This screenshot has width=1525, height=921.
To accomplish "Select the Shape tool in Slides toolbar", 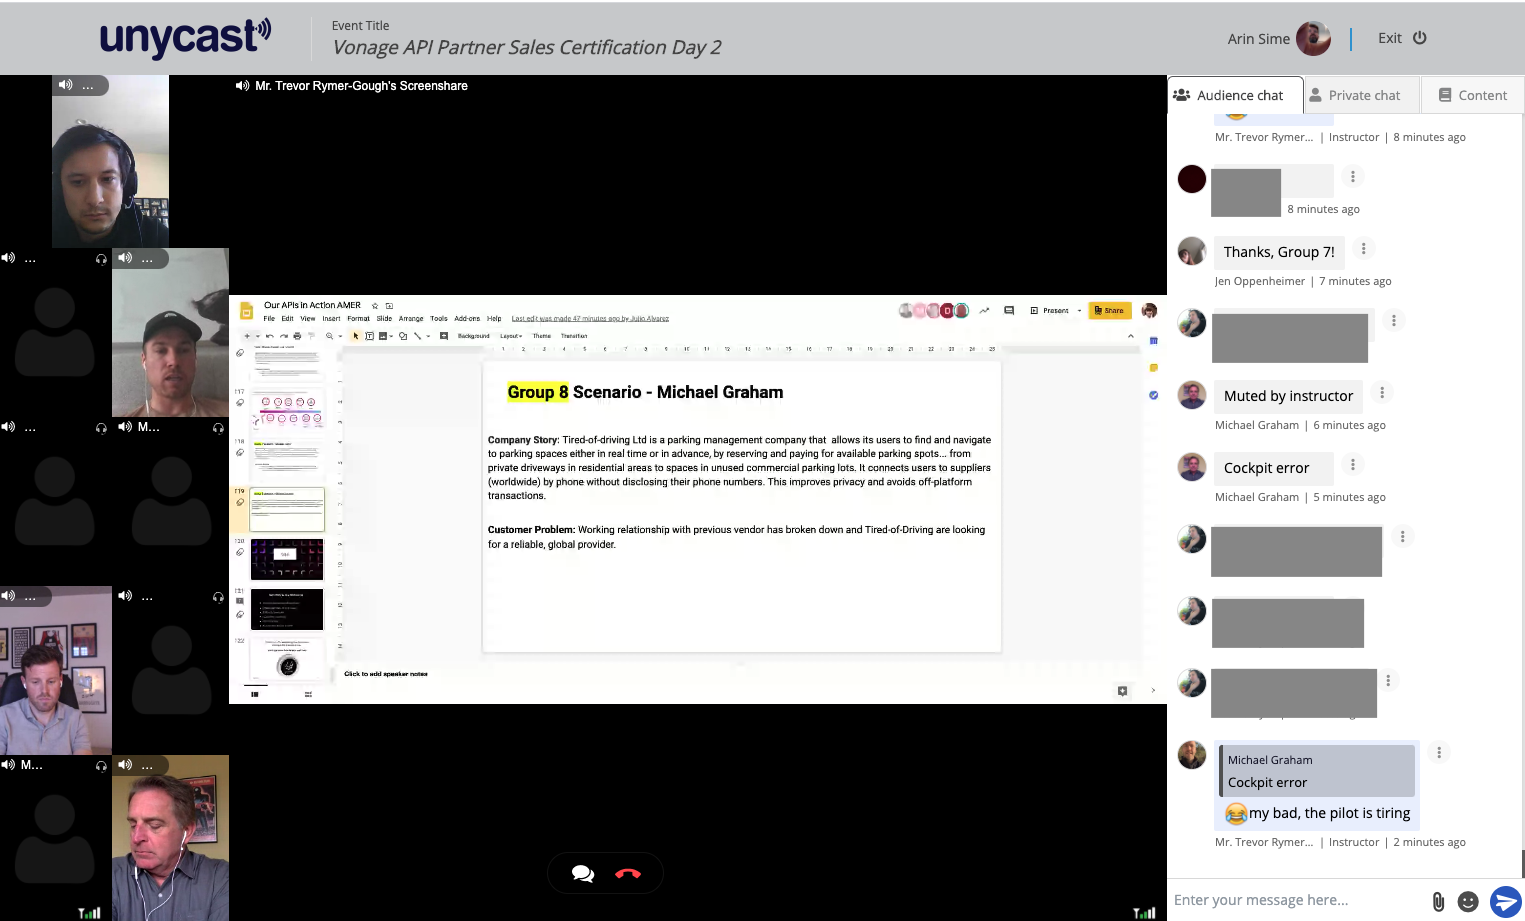I will point(403,336).
